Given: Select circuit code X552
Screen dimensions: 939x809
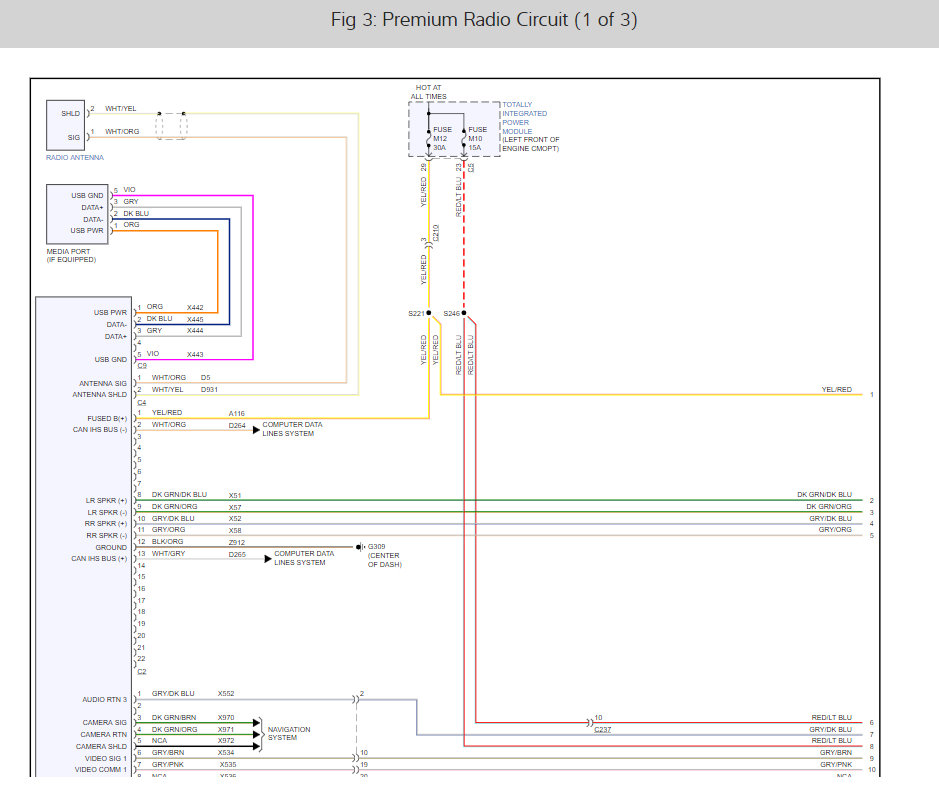Looking at the screenshot, I should 226,693.
